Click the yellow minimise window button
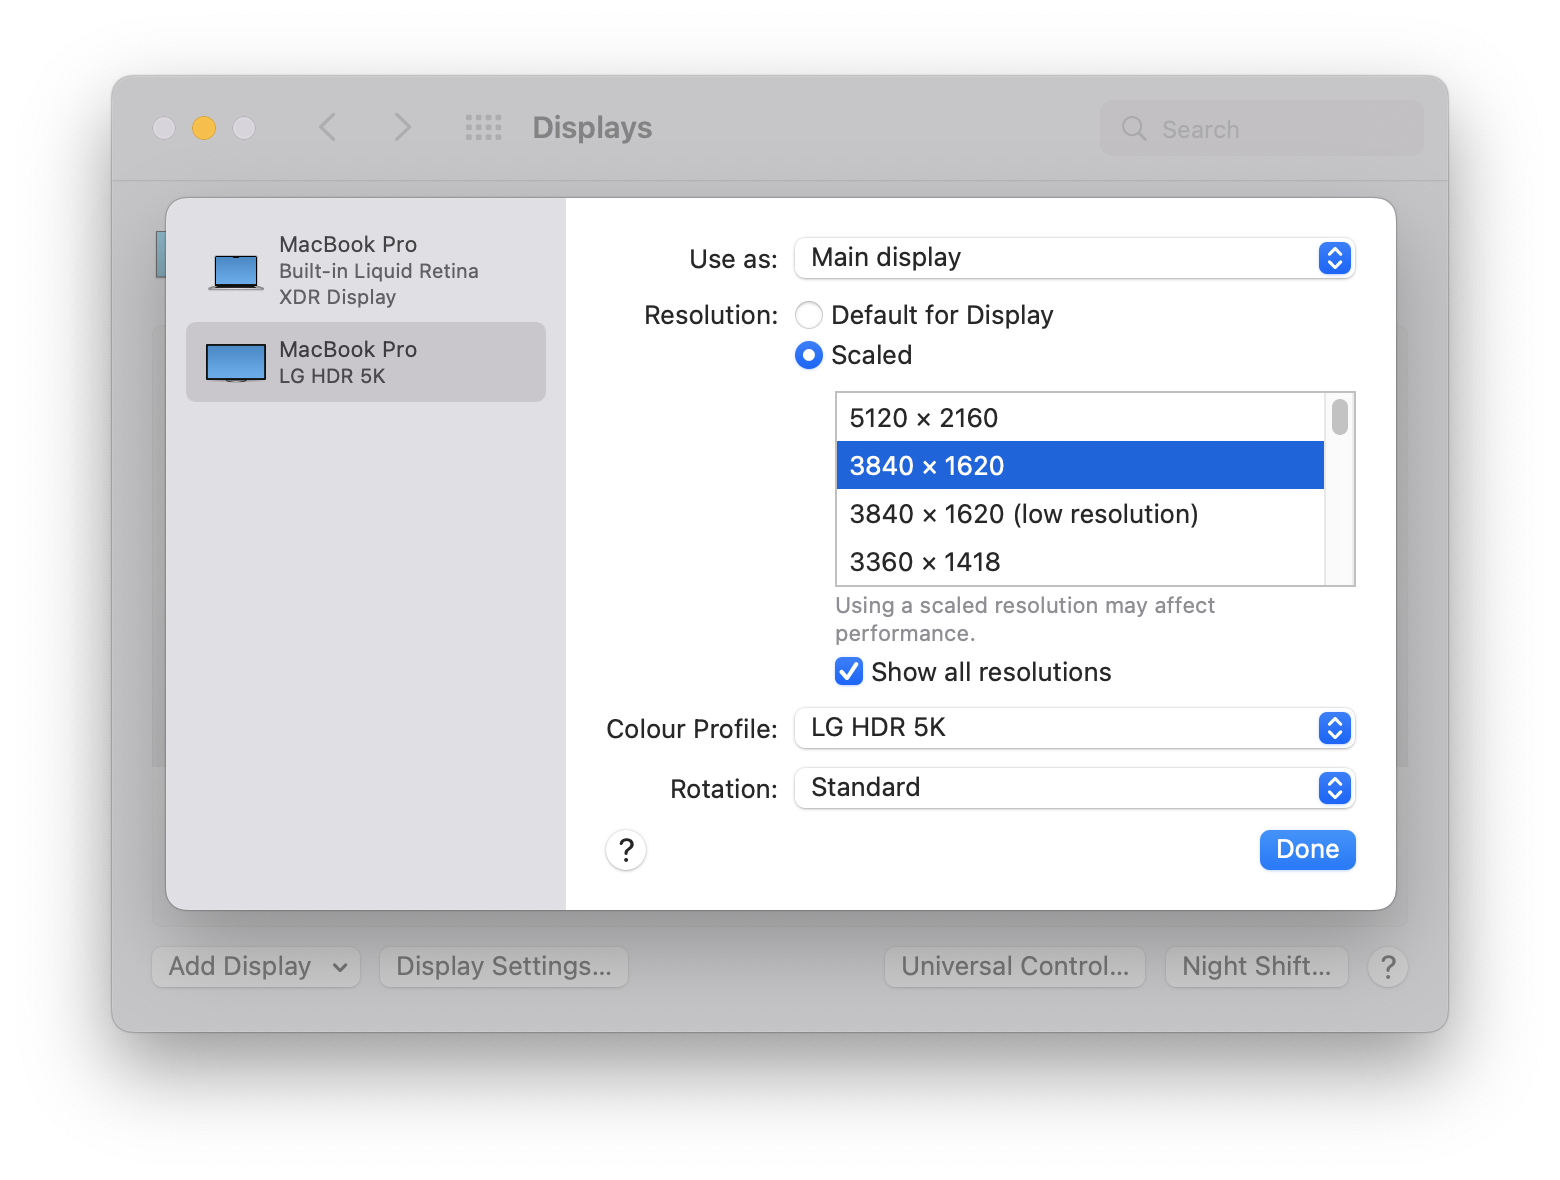The image size is (1560, 1180). click(x=204, y=128)
